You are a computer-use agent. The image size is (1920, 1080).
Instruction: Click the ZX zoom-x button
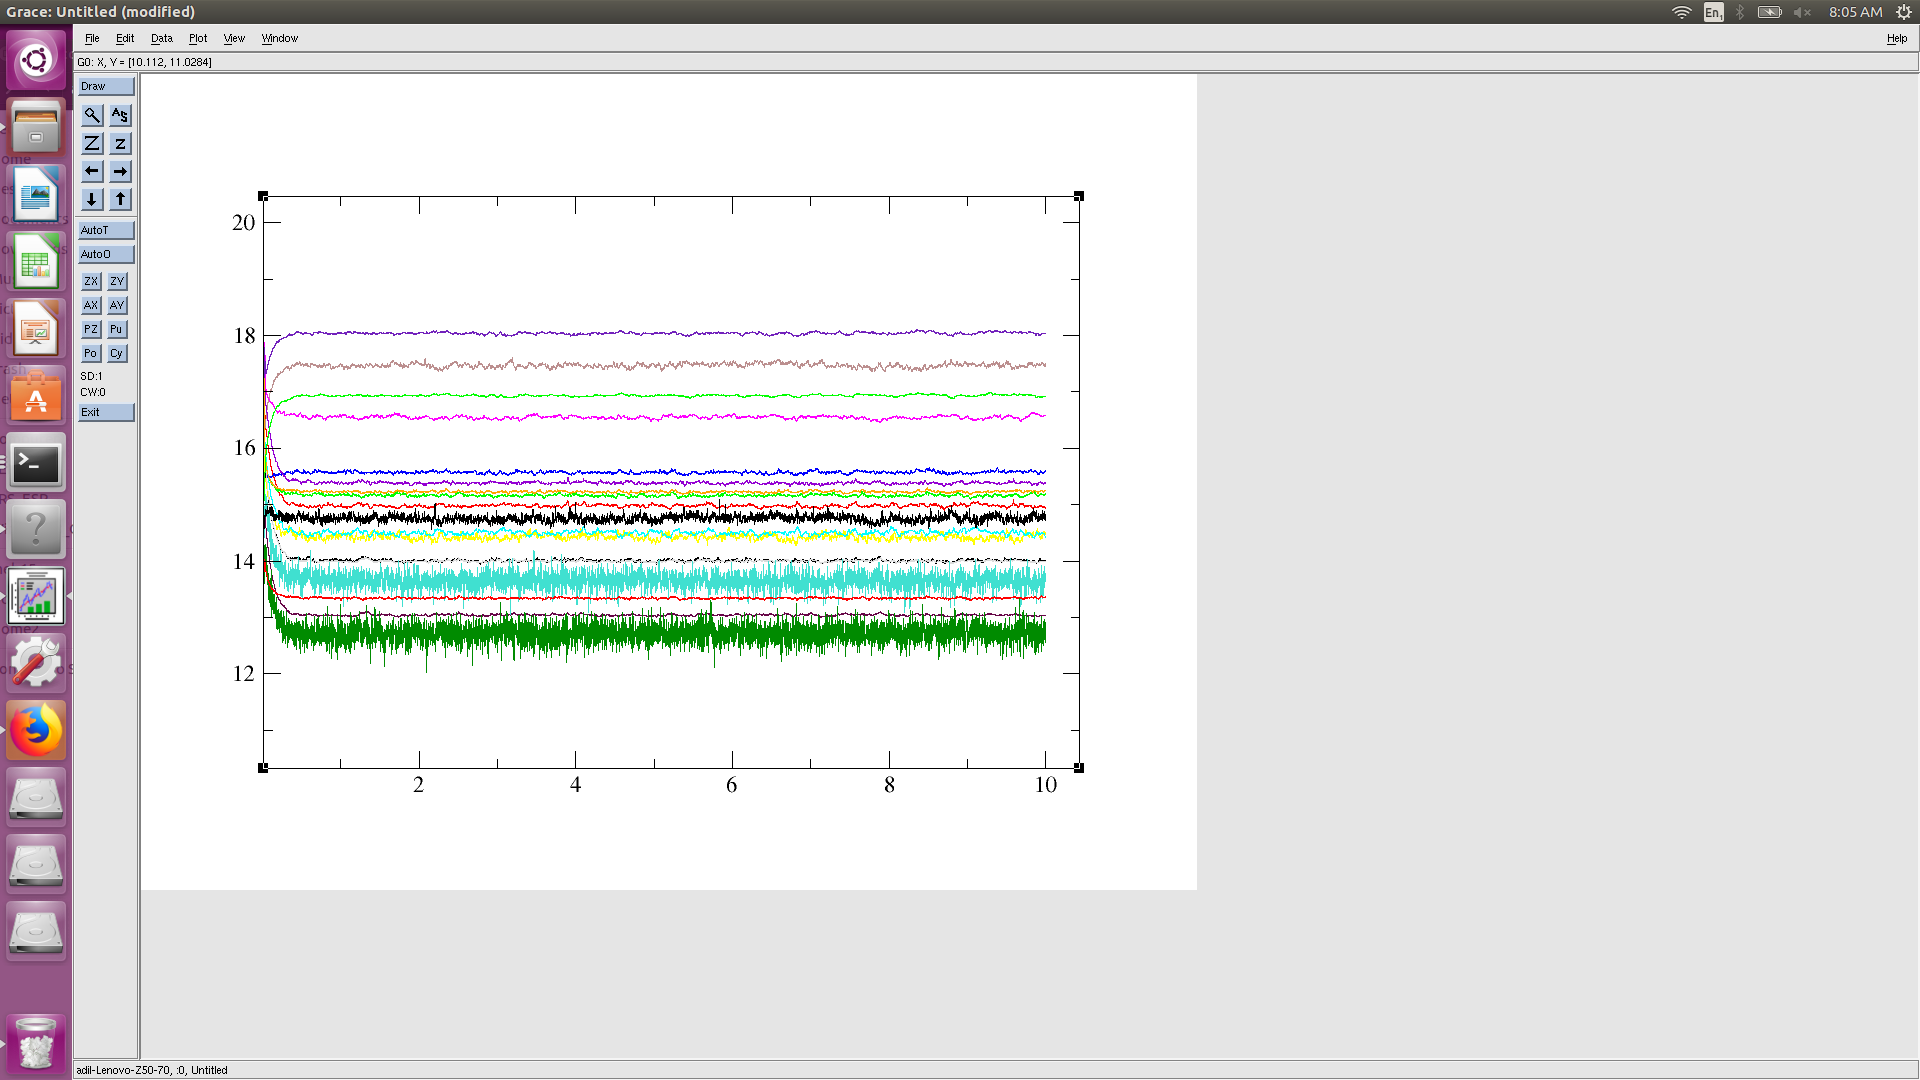tap(91, 281)
